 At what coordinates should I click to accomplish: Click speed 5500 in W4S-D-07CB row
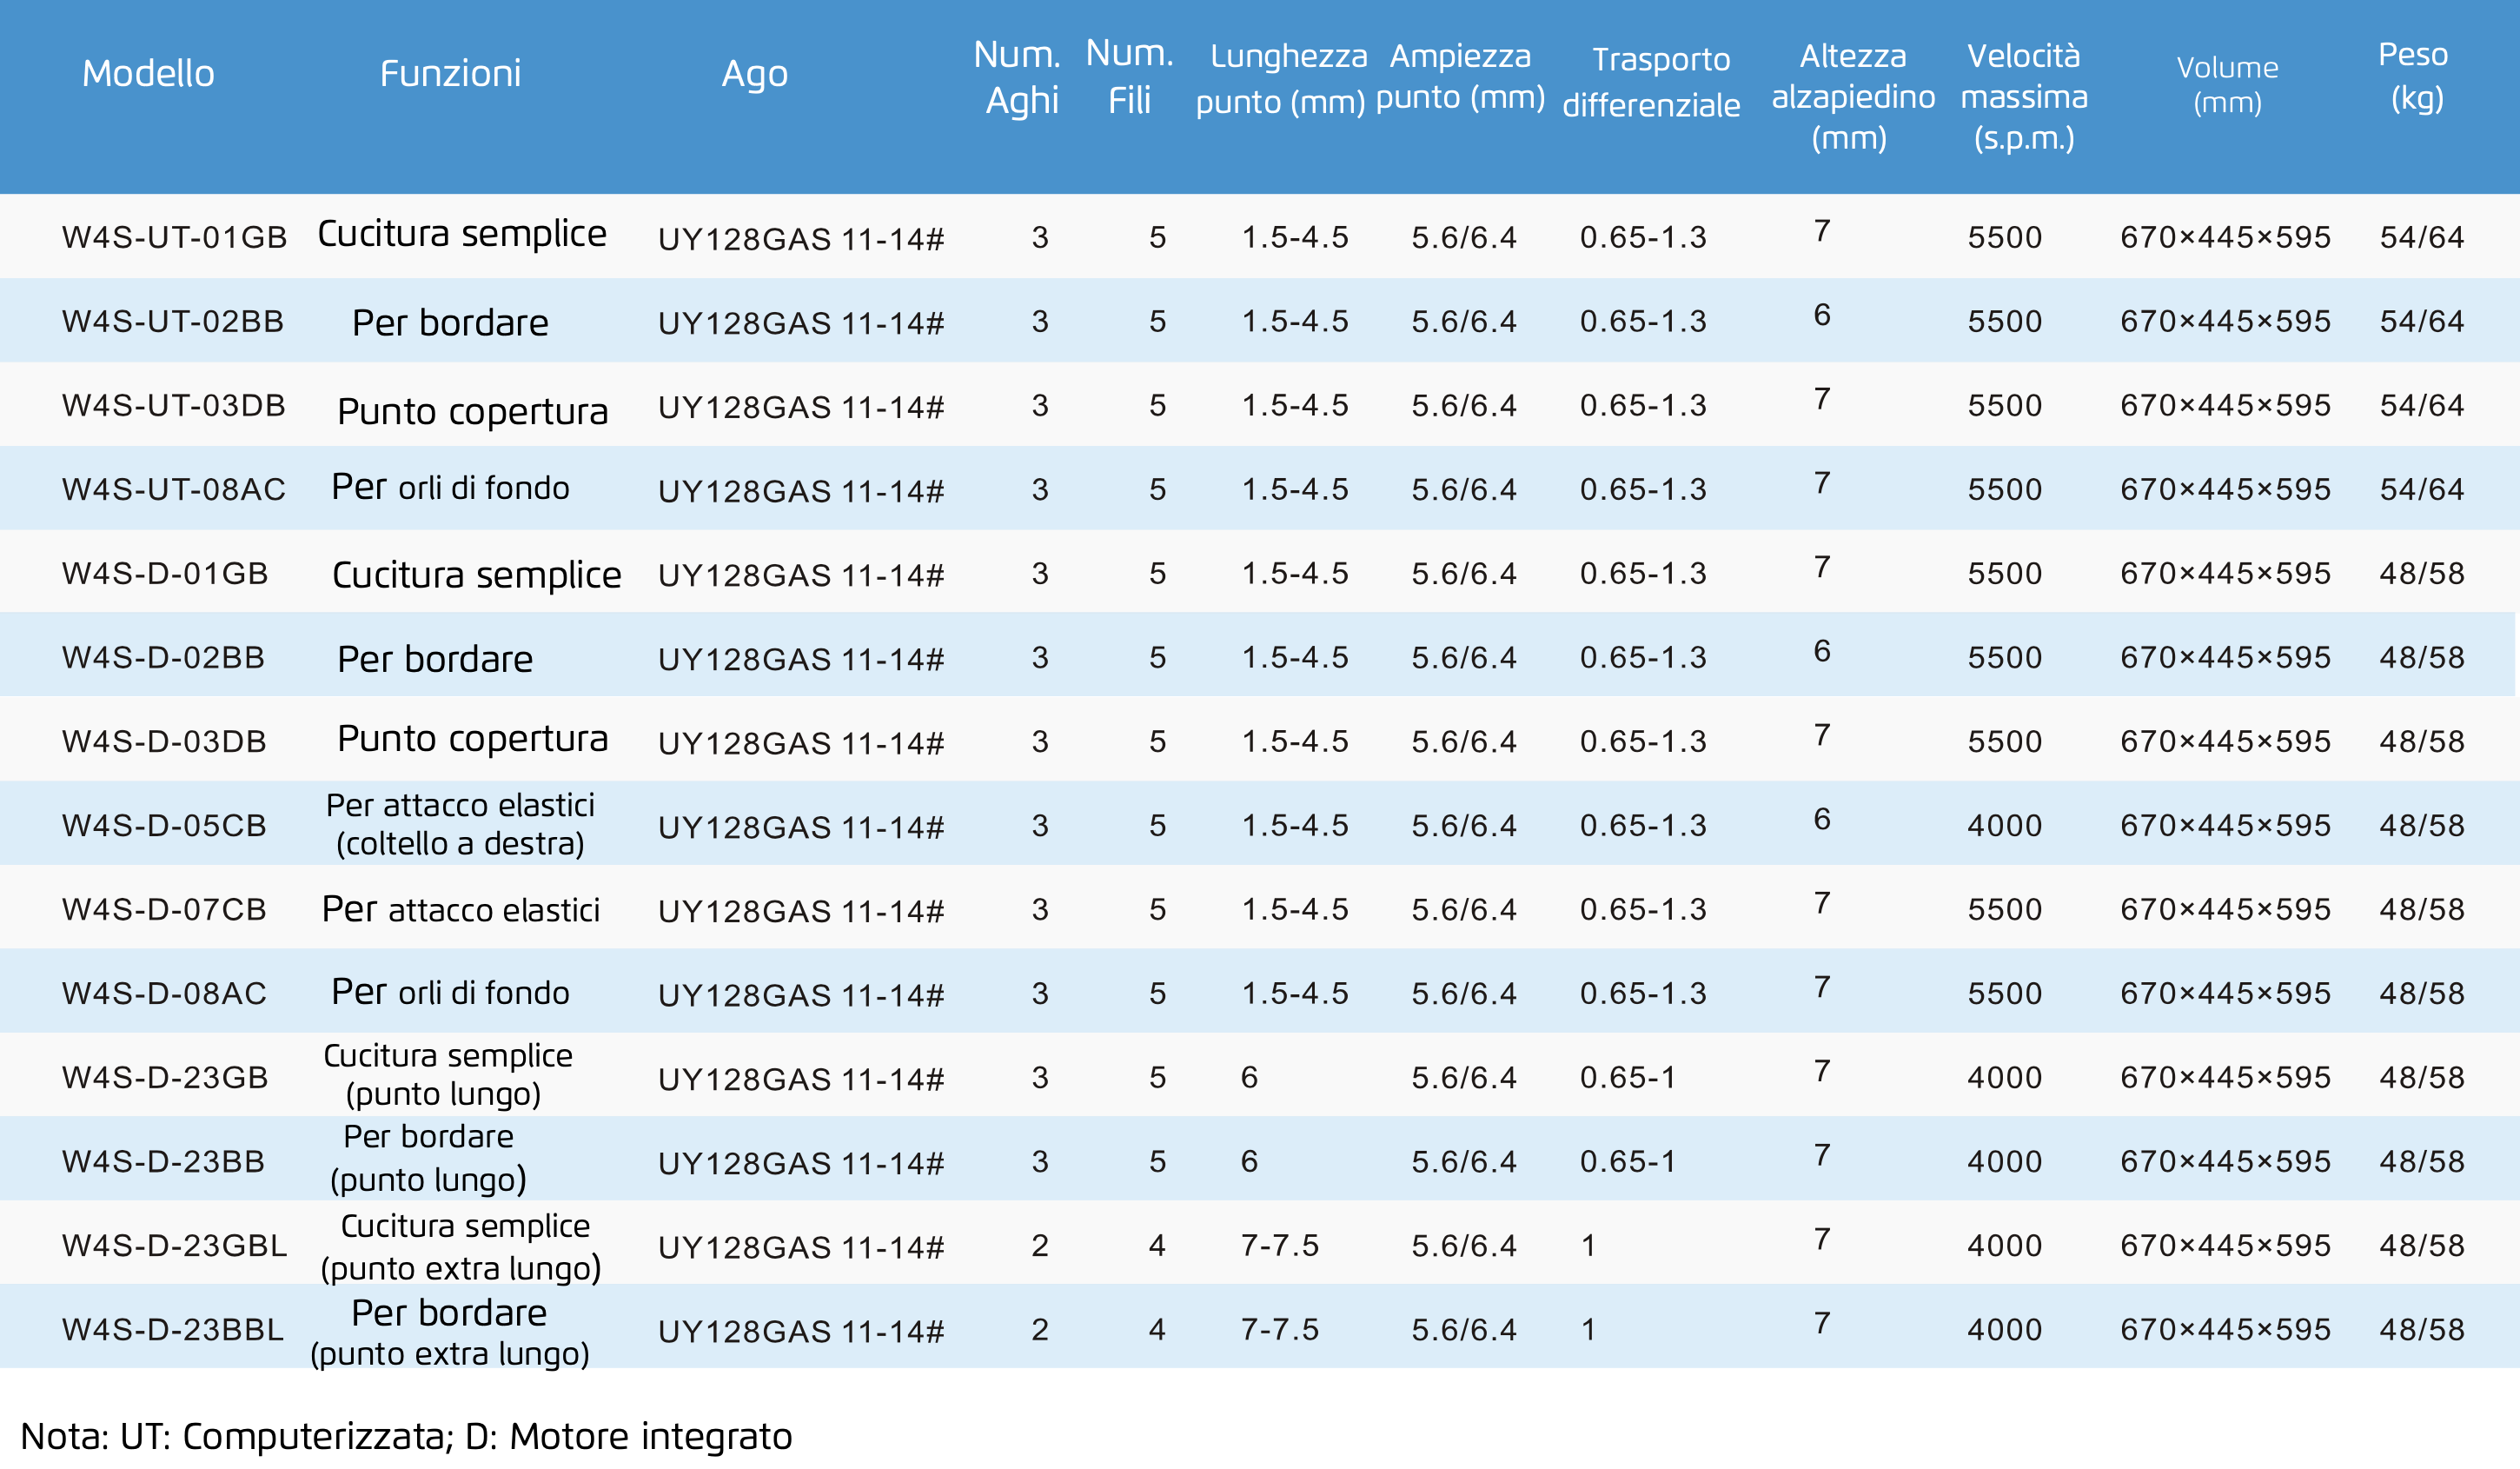[x=2004, y=909]
